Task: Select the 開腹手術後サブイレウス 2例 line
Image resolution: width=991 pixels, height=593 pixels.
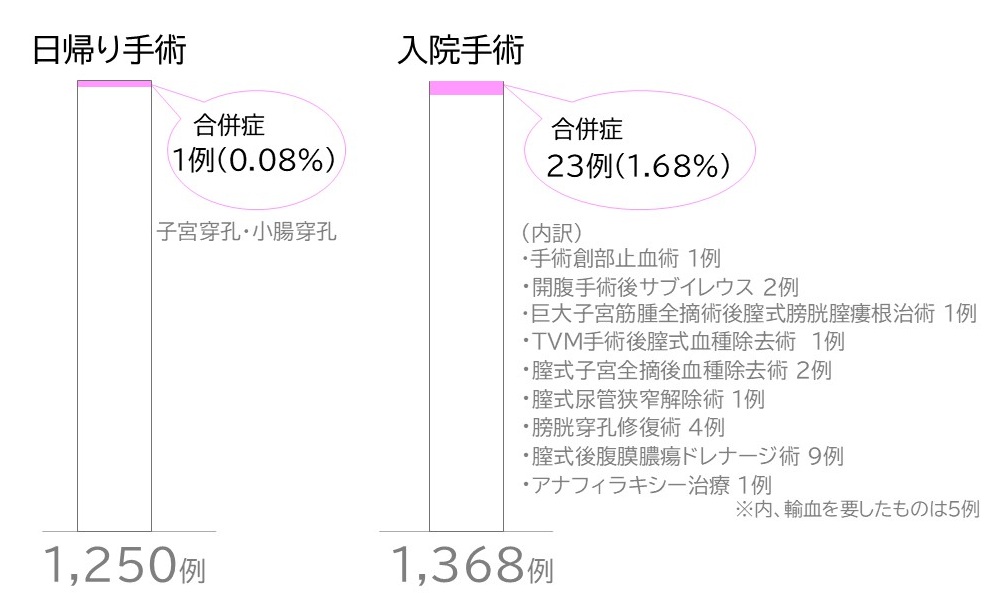Action: coord(661,286)
